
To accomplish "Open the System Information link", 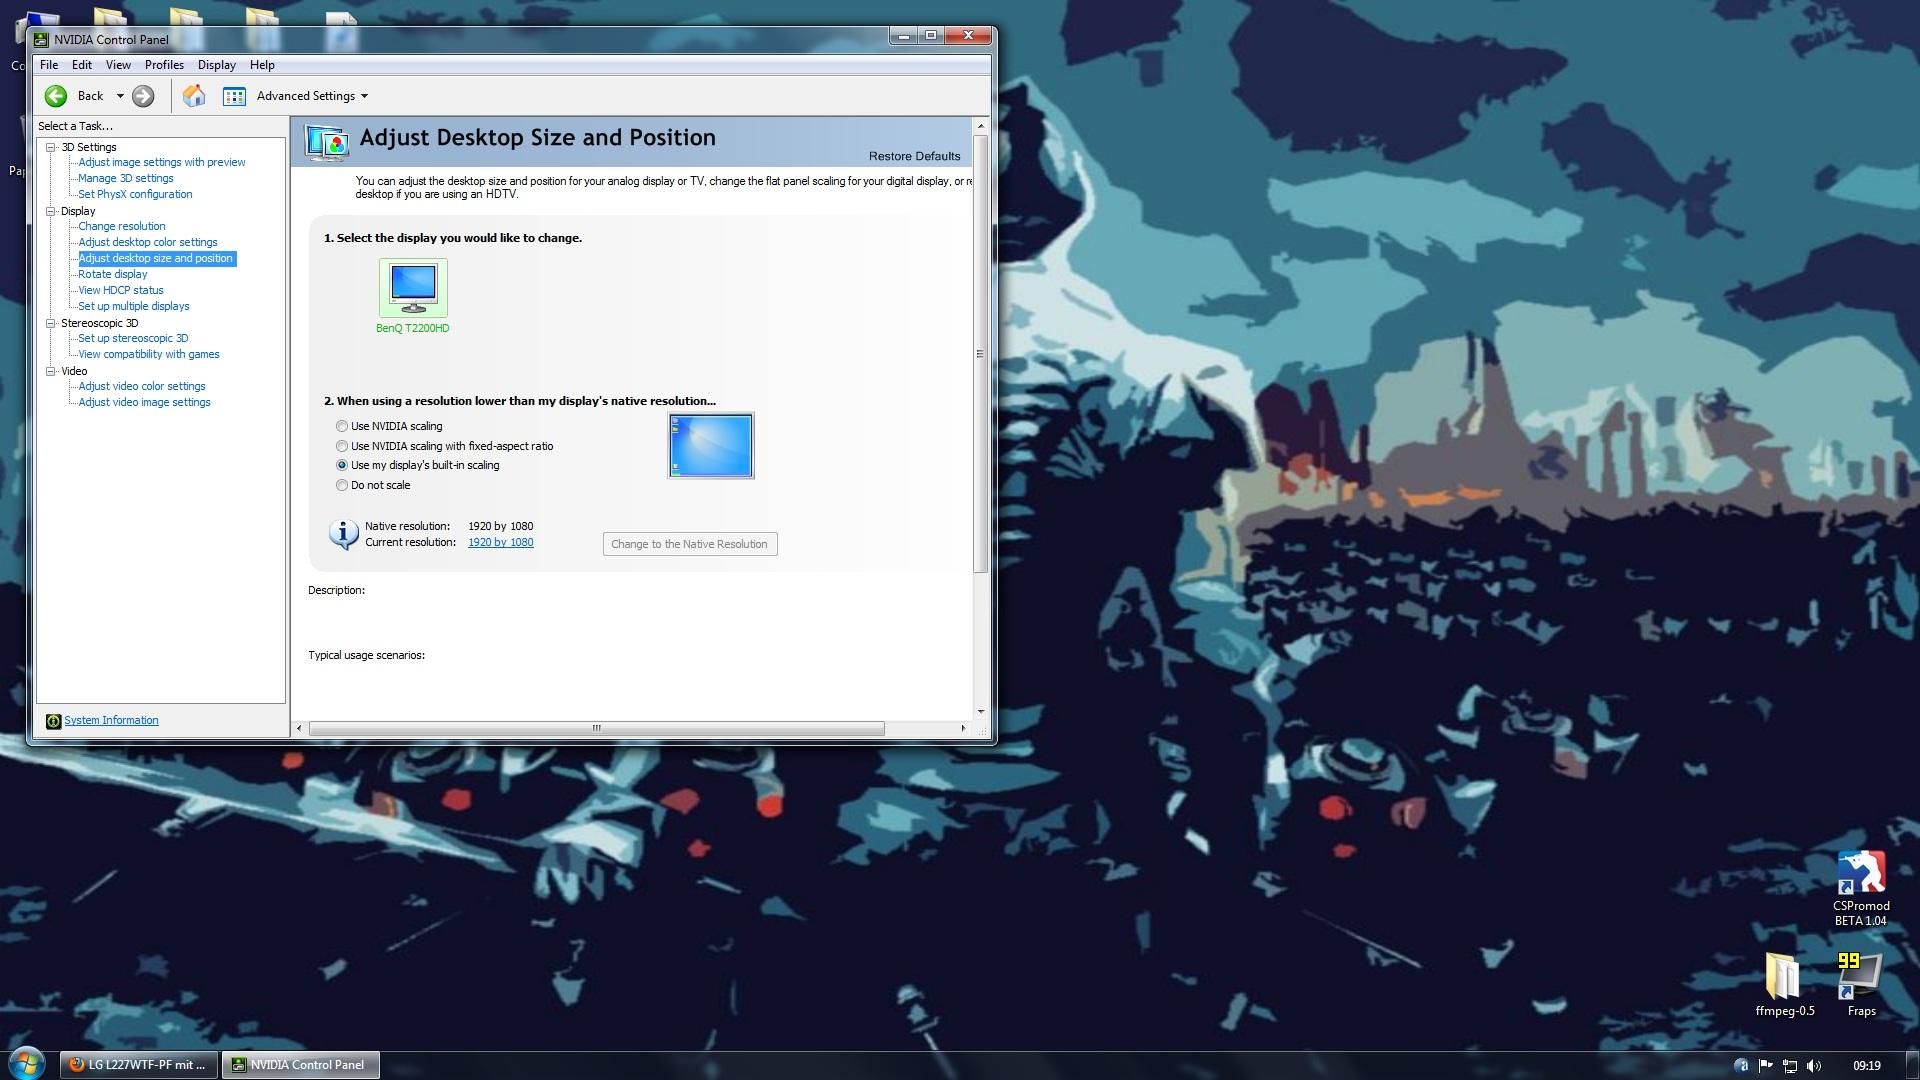I will click(x=111, y=721).
